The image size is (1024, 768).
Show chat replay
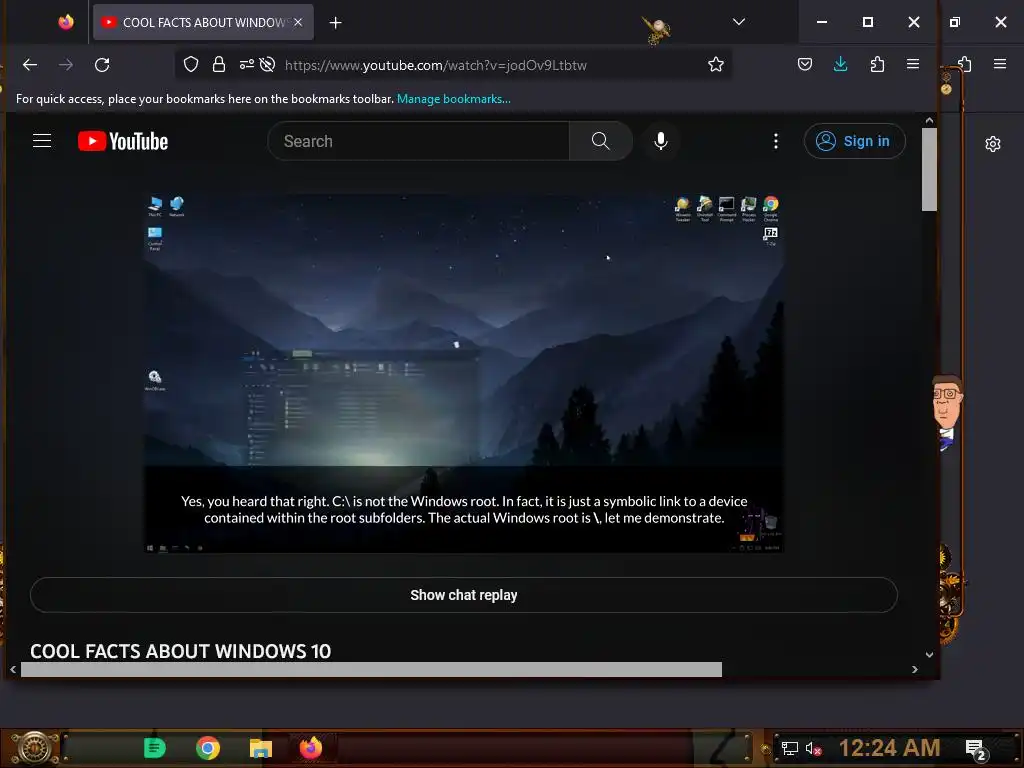coord(464,595)
